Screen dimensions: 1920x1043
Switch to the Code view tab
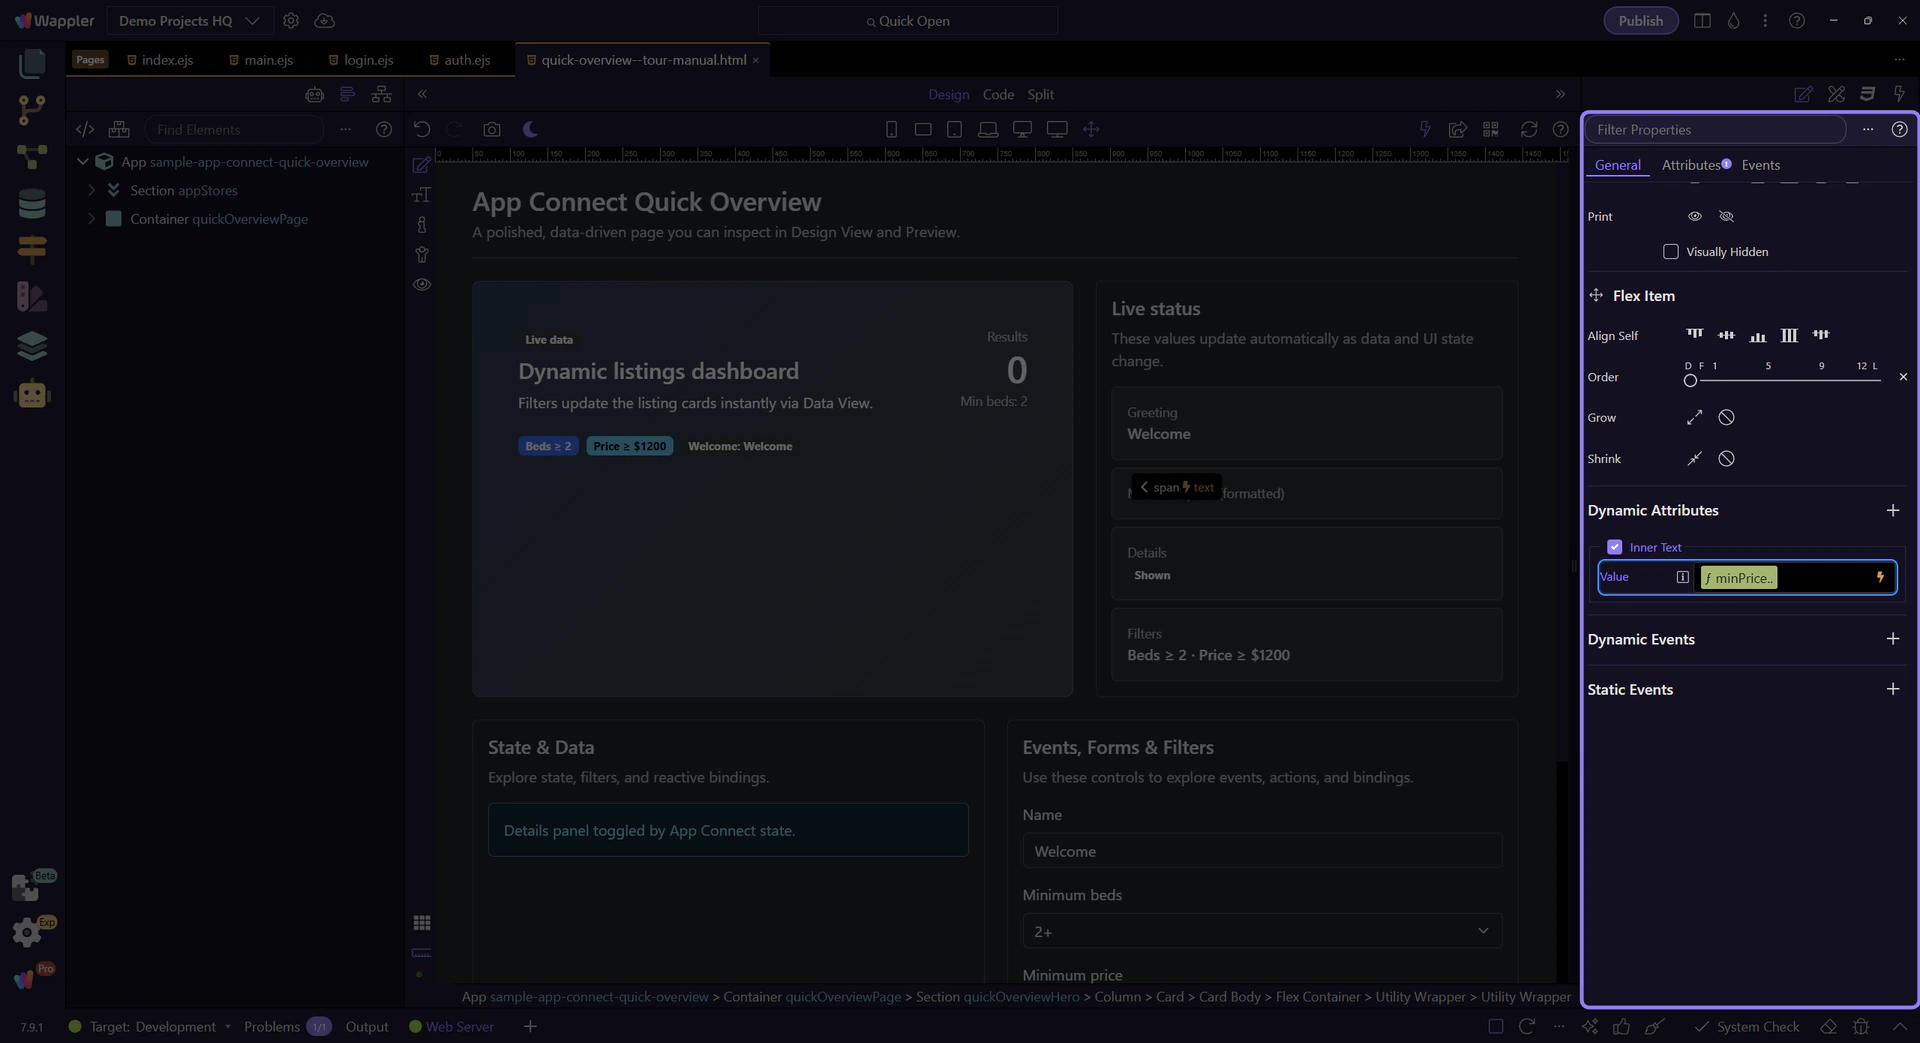point(997,94)
